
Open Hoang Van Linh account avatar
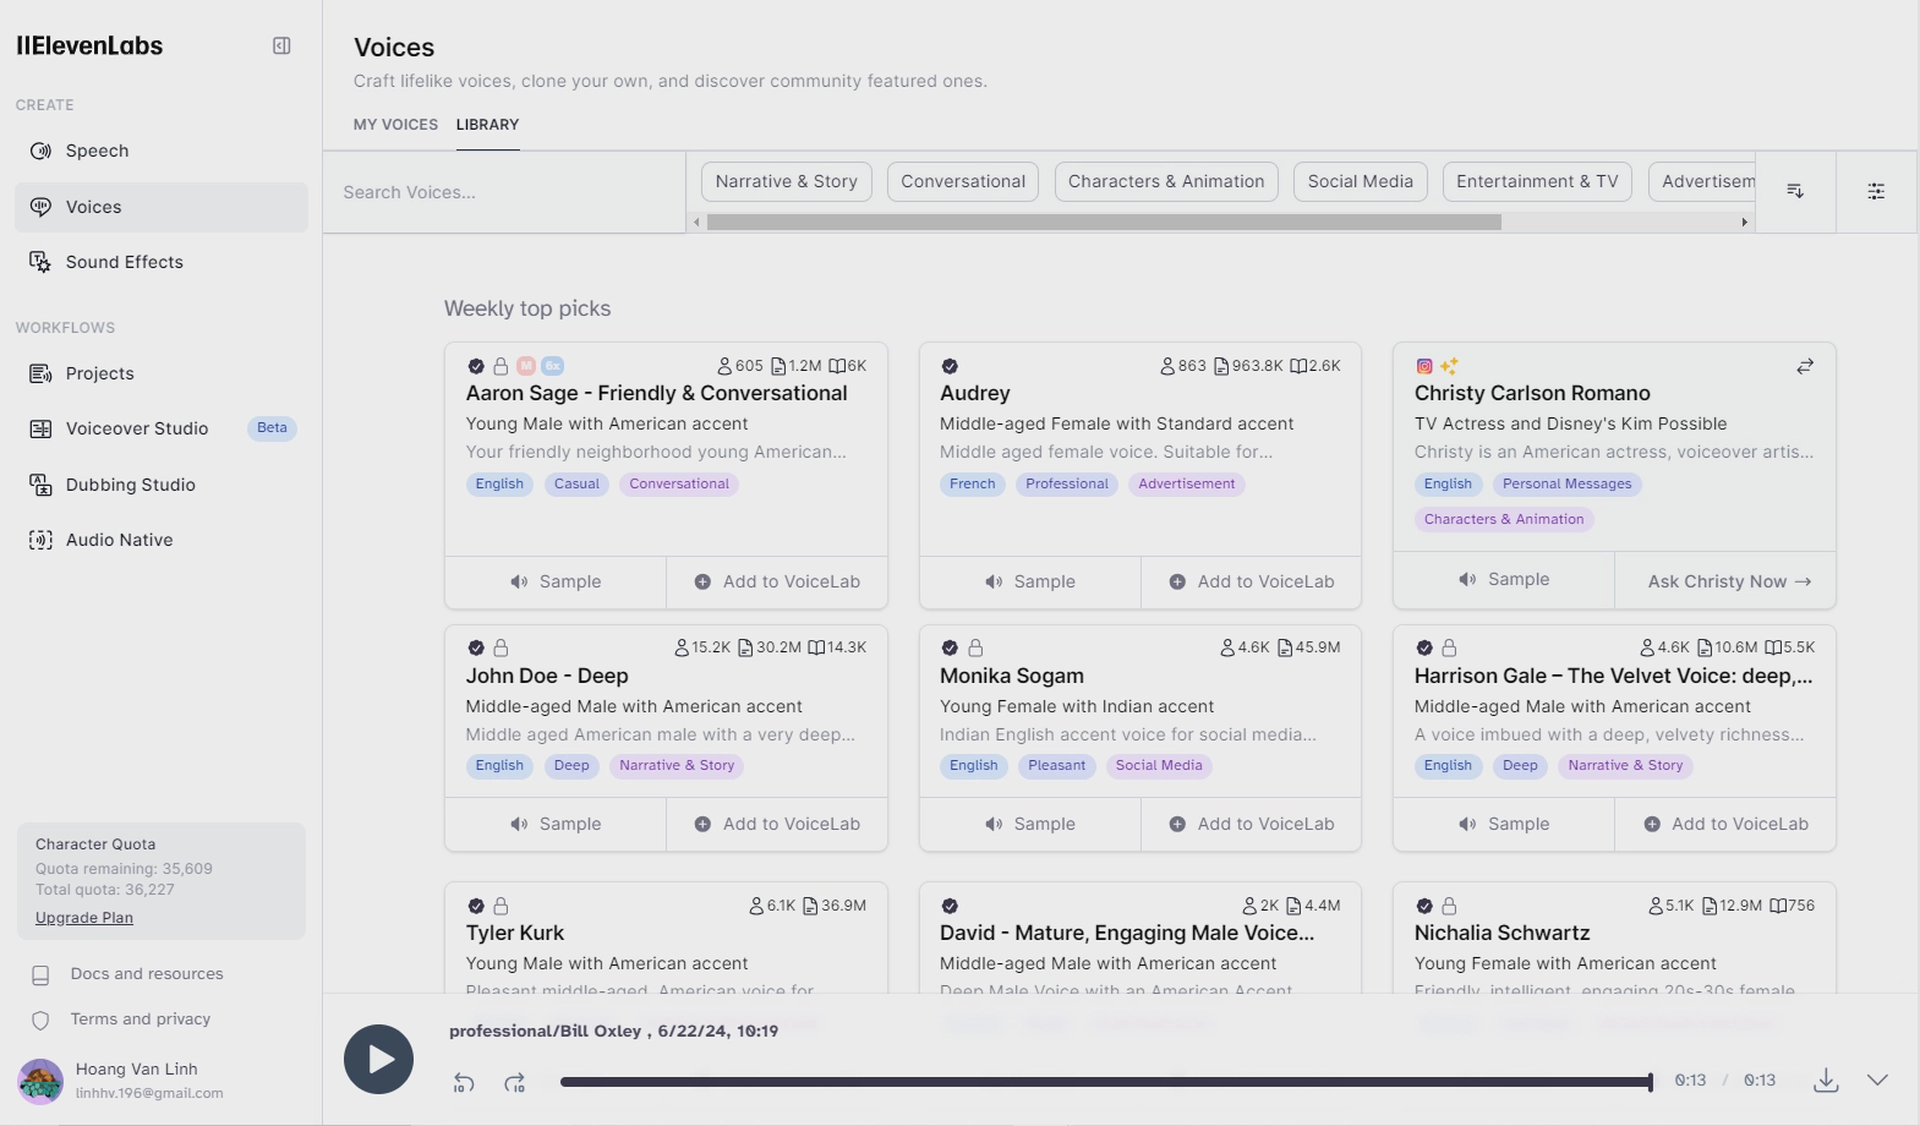click(x=41, y=1082)
